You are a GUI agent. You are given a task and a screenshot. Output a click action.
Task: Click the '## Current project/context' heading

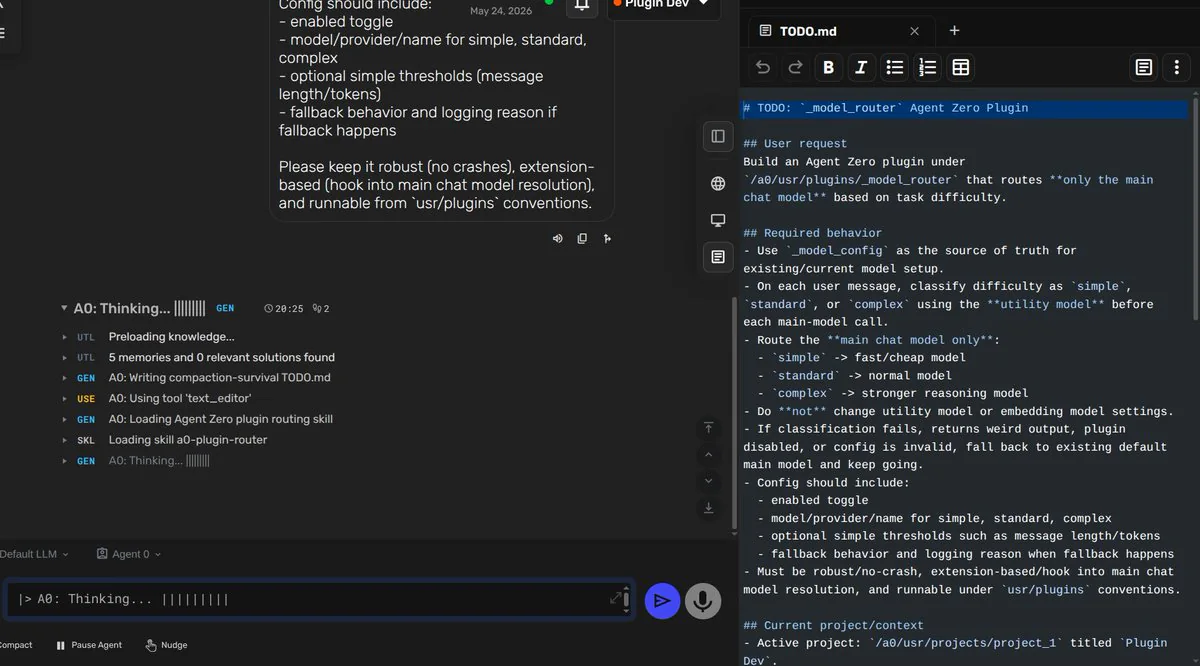tap(833, 626)
